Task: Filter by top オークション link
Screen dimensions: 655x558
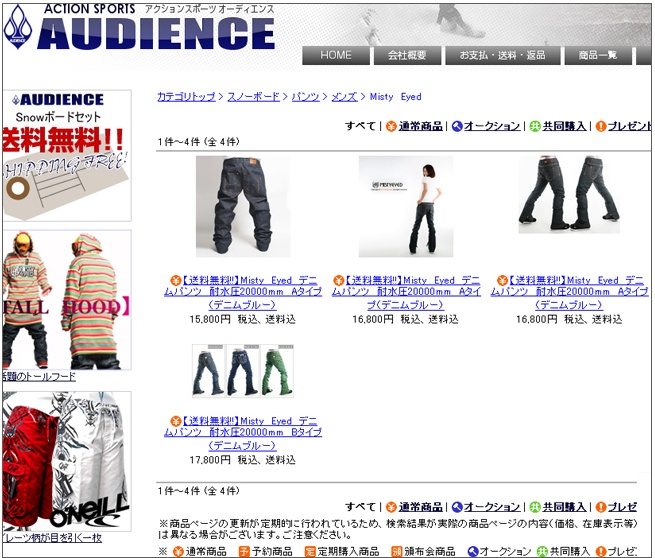Action: pyautogui.click(x=492, y=126)
